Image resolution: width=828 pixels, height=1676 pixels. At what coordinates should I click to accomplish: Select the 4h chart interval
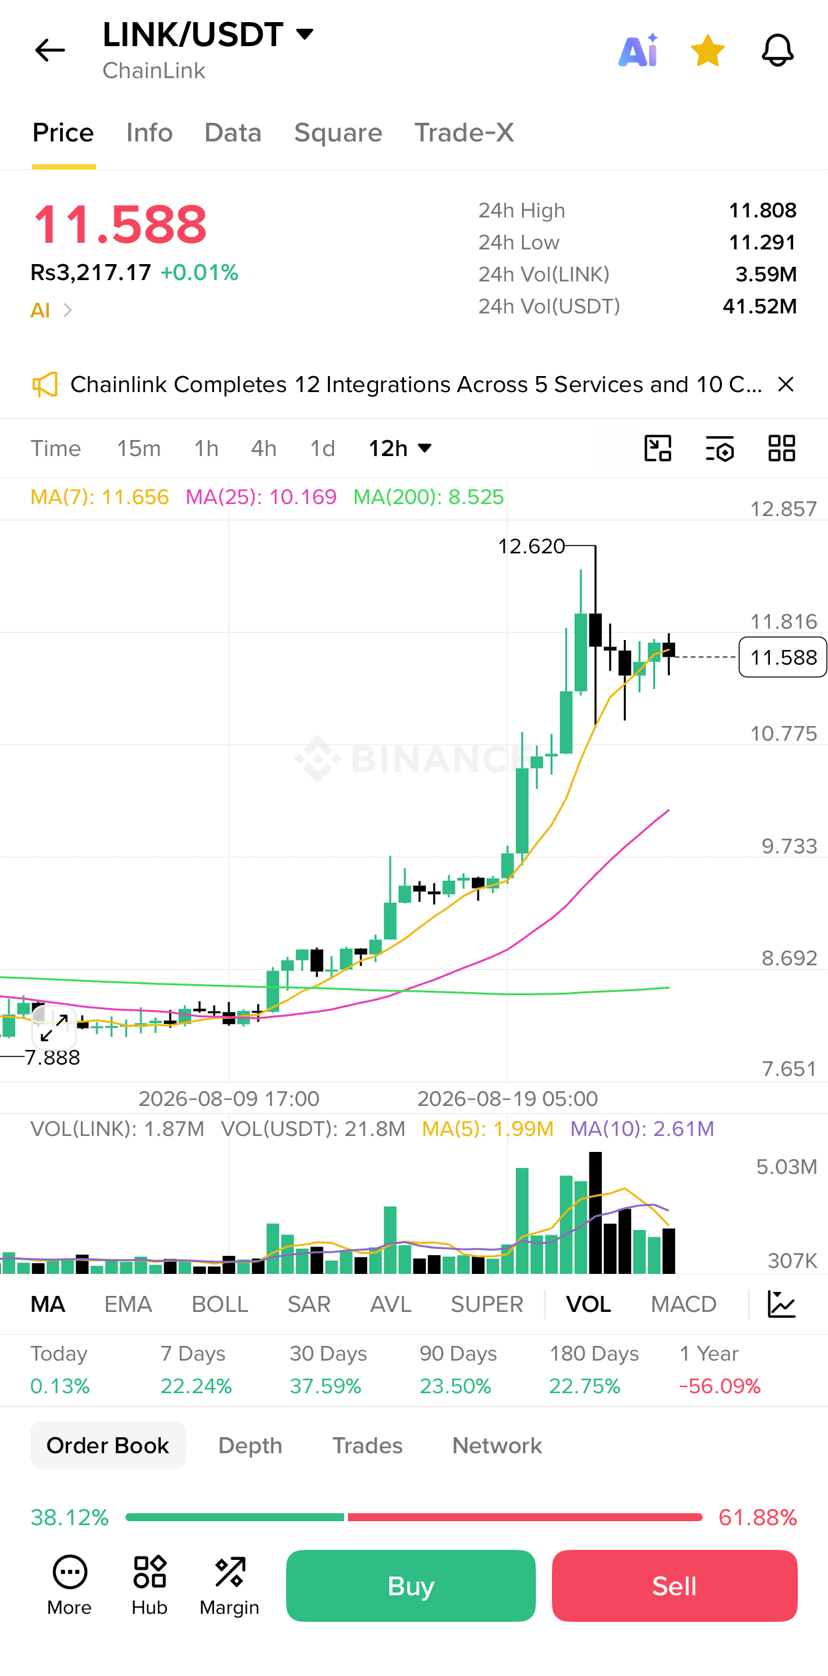pos(264,448)
